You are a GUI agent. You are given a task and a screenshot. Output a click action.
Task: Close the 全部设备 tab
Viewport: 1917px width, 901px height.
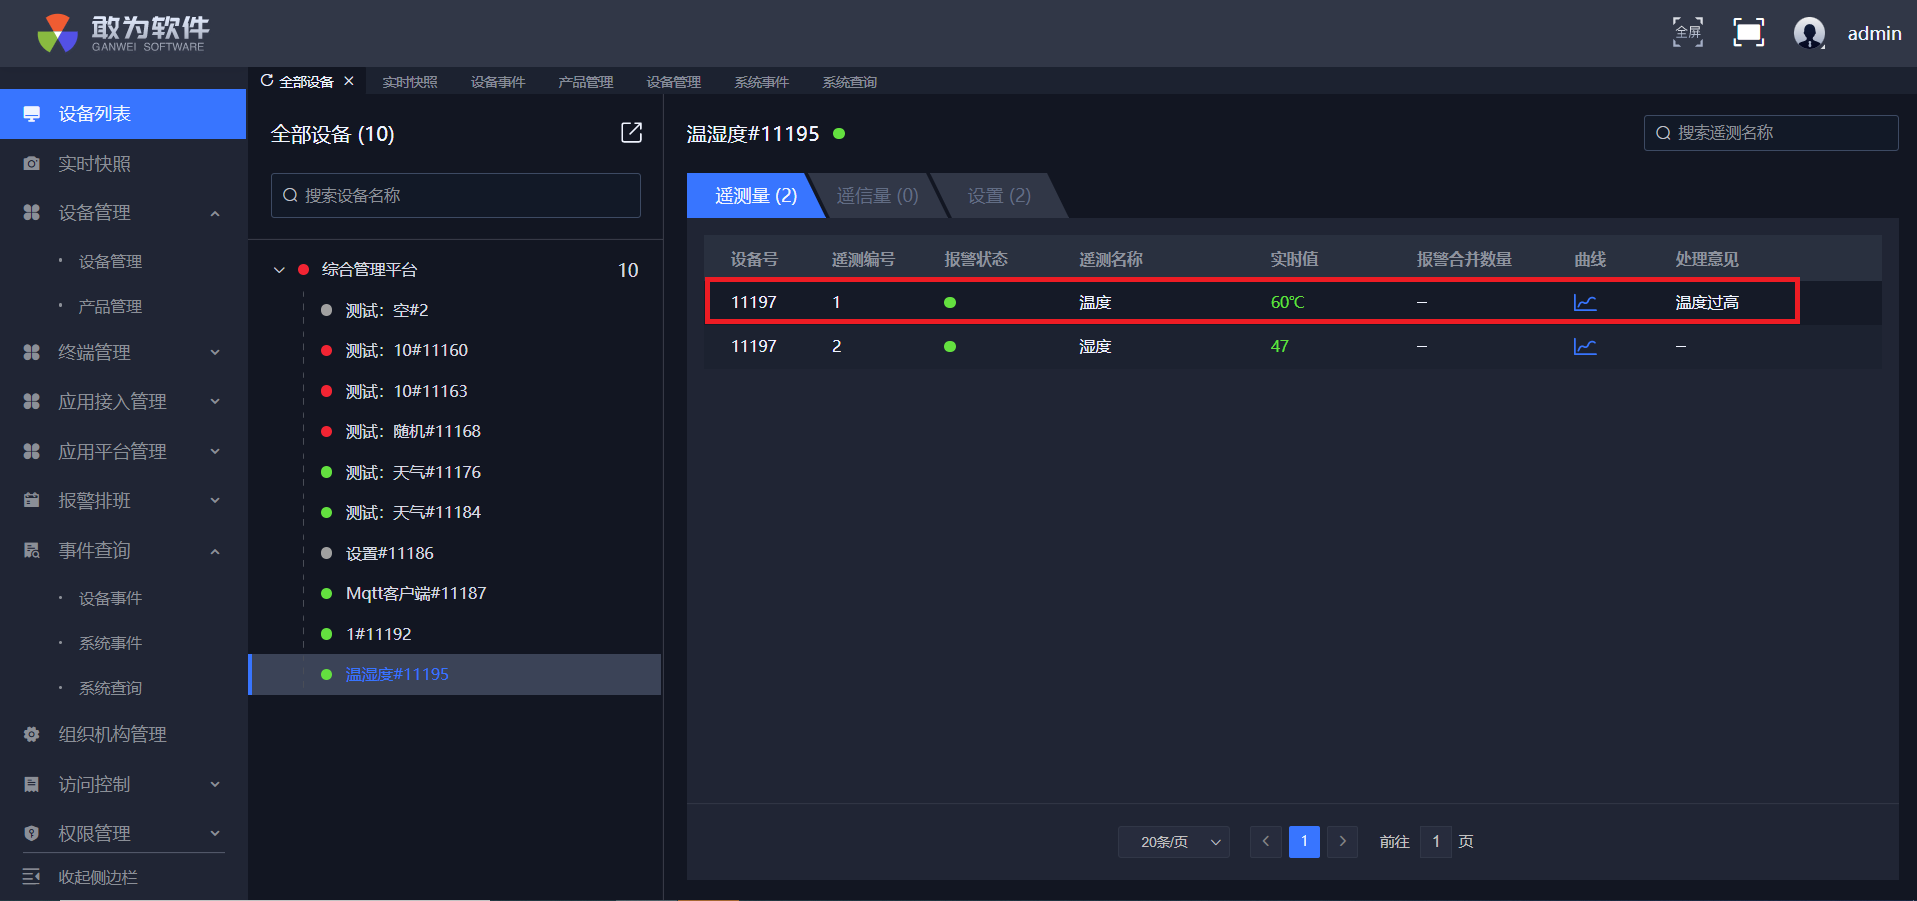point(349,81)
